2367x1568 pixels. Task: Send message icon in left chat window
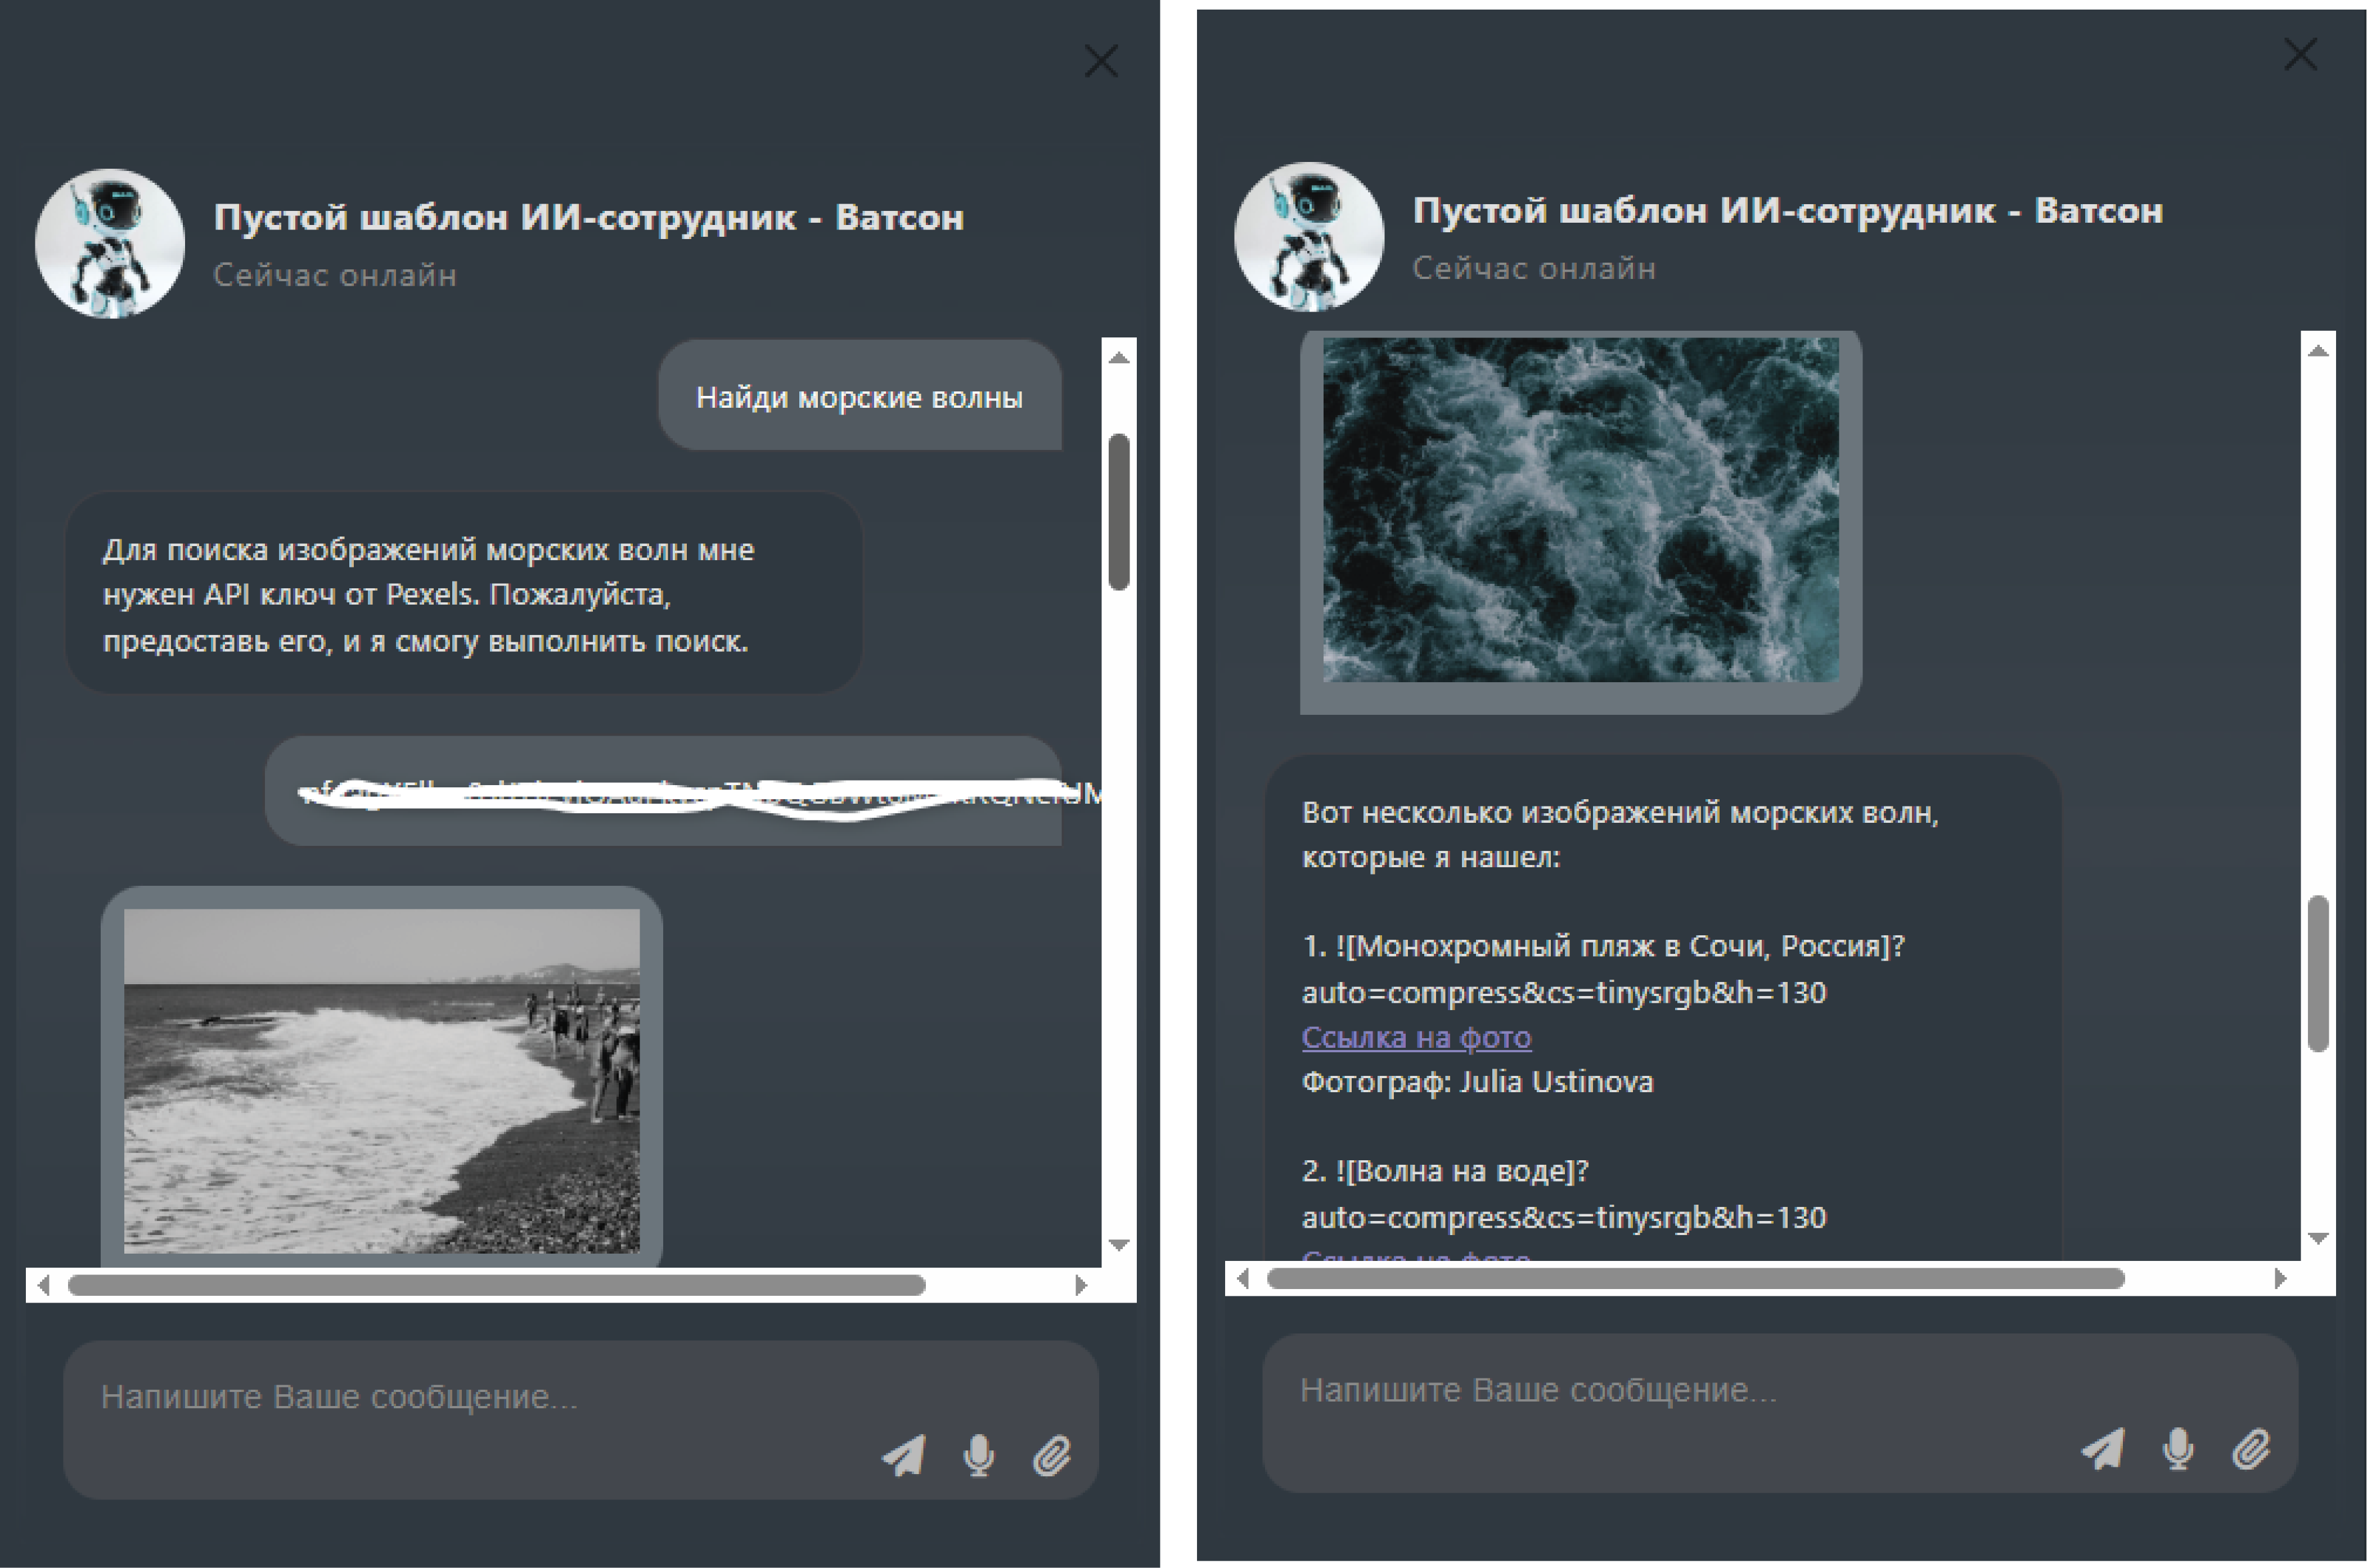[903, 1455]
